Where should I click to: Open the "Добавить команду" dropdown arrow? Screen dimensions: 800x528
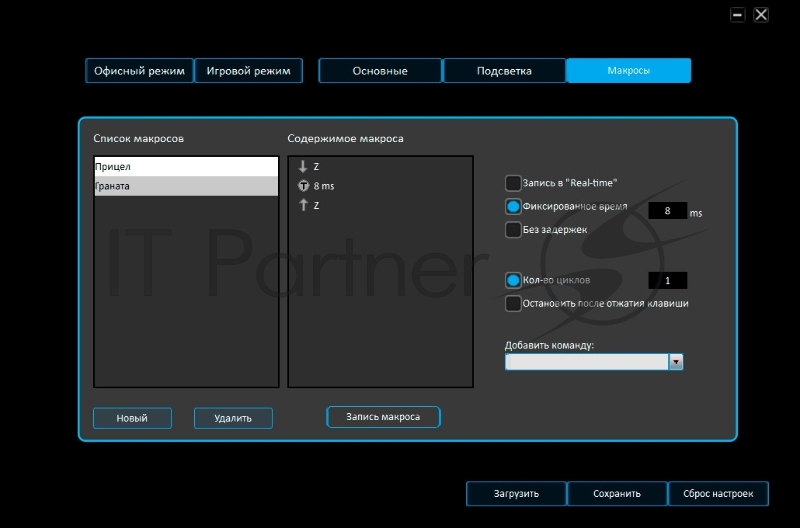676,362
